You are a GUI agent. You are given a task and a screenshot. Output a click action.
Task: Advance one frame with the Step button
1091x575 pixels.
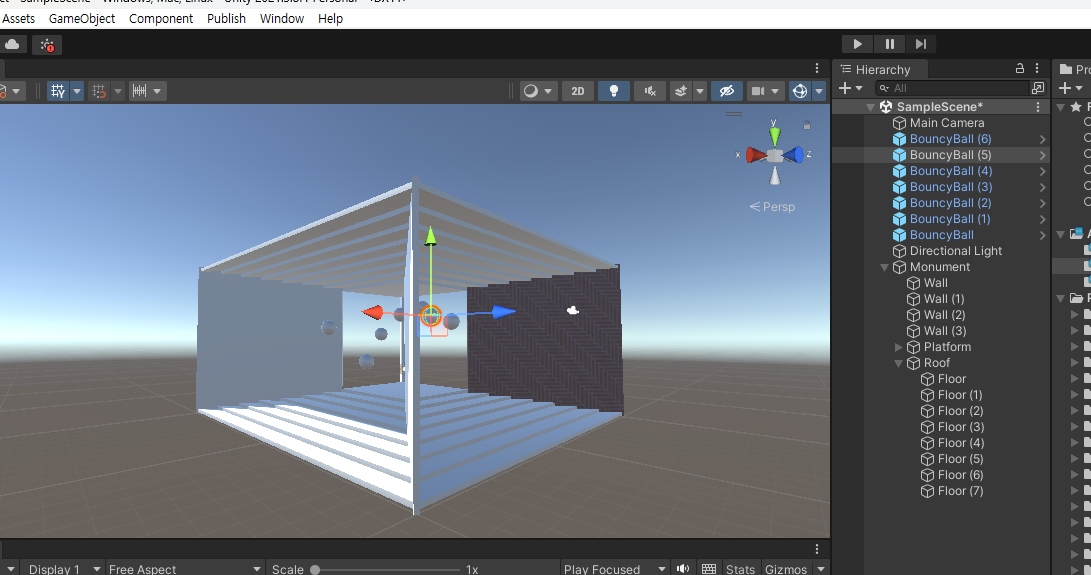[x=921, y=44]
